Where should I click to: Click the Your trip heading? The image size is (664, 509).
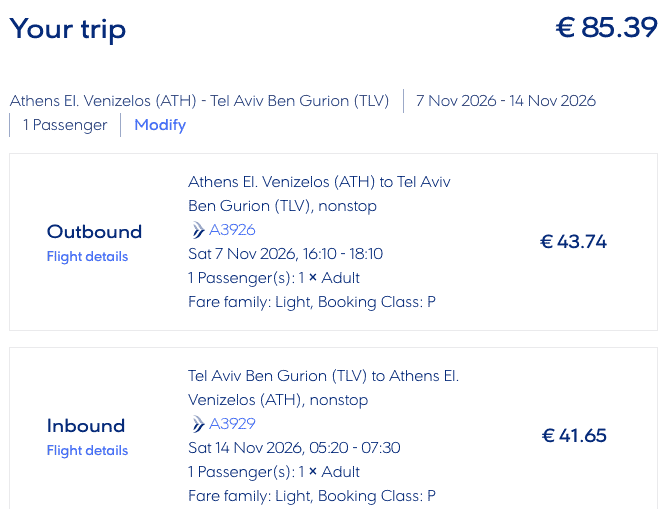point(68,29)
